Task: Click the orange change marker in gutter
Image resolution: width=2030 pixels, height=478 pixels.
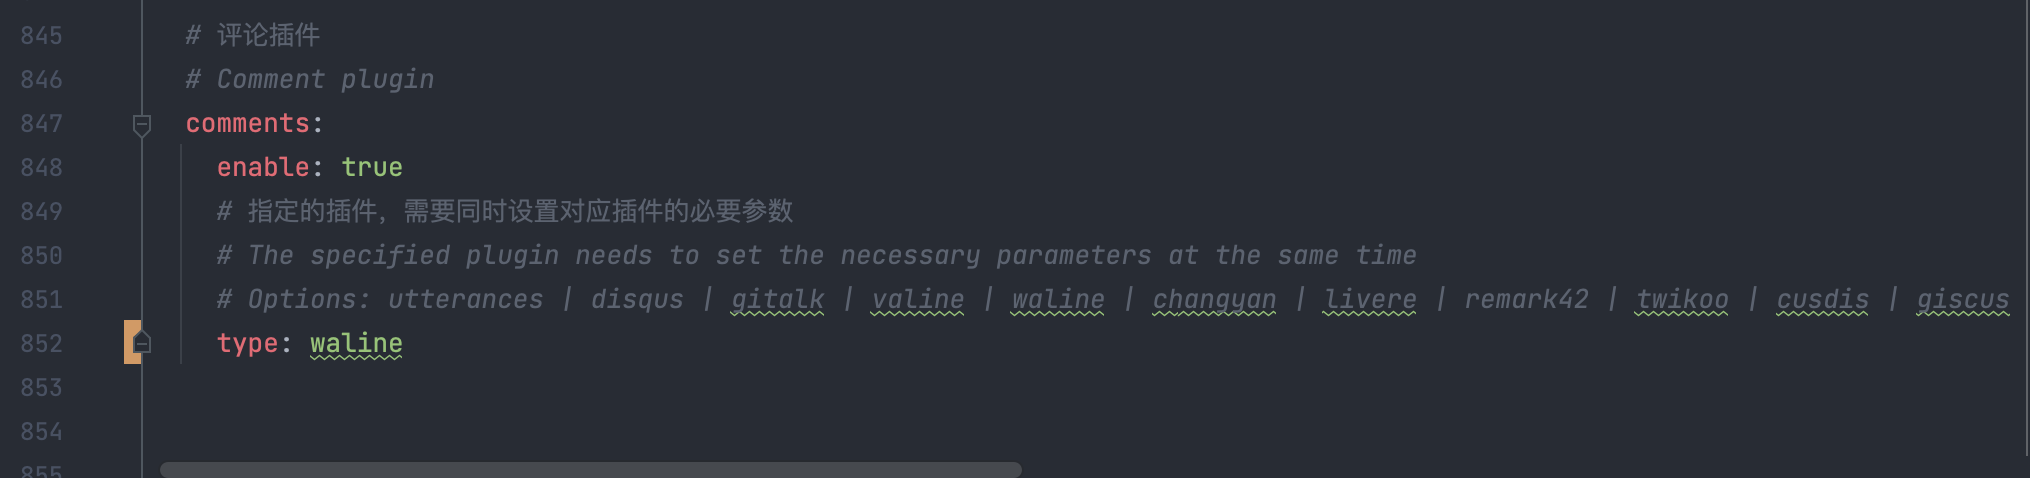Action: [x=130, y=342]
